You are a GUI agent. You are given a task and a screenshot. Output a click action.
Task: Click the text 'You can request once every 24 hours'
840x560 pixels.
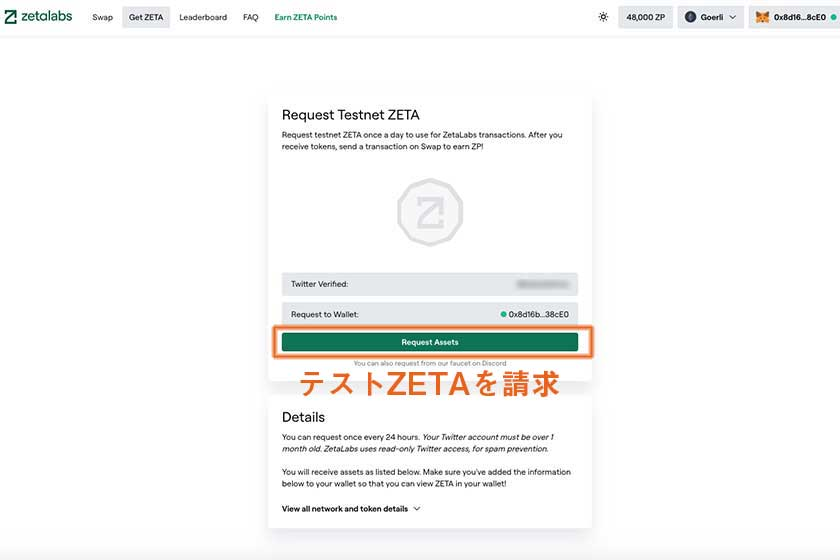coord(350,437)
